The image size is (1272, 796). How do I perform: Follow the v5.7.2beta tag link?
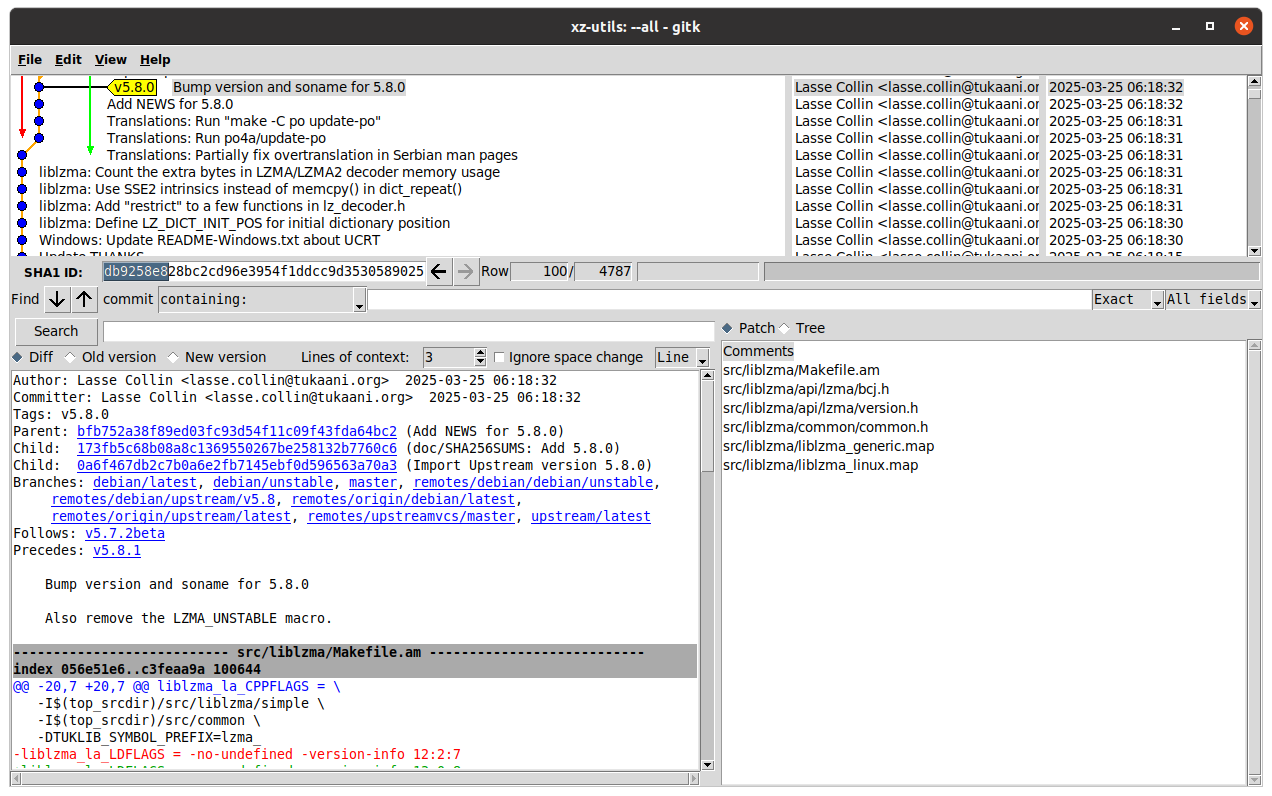tap(125, 533)
